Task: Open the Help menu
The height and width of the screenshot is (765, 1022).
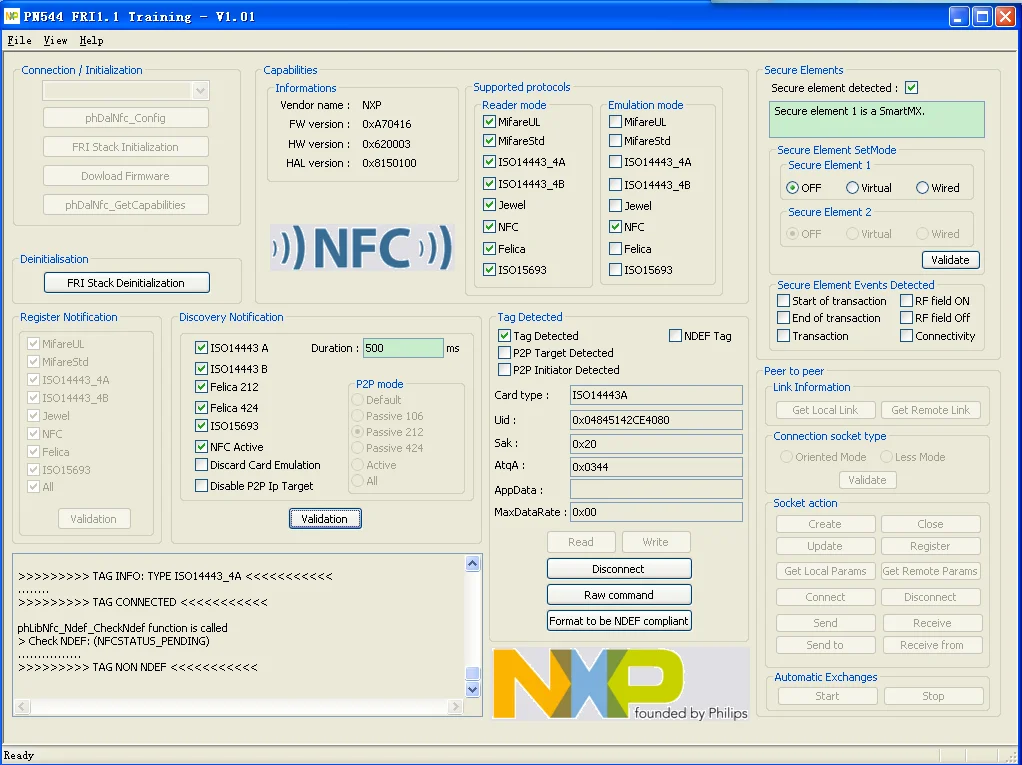Action: pos(91,41)
